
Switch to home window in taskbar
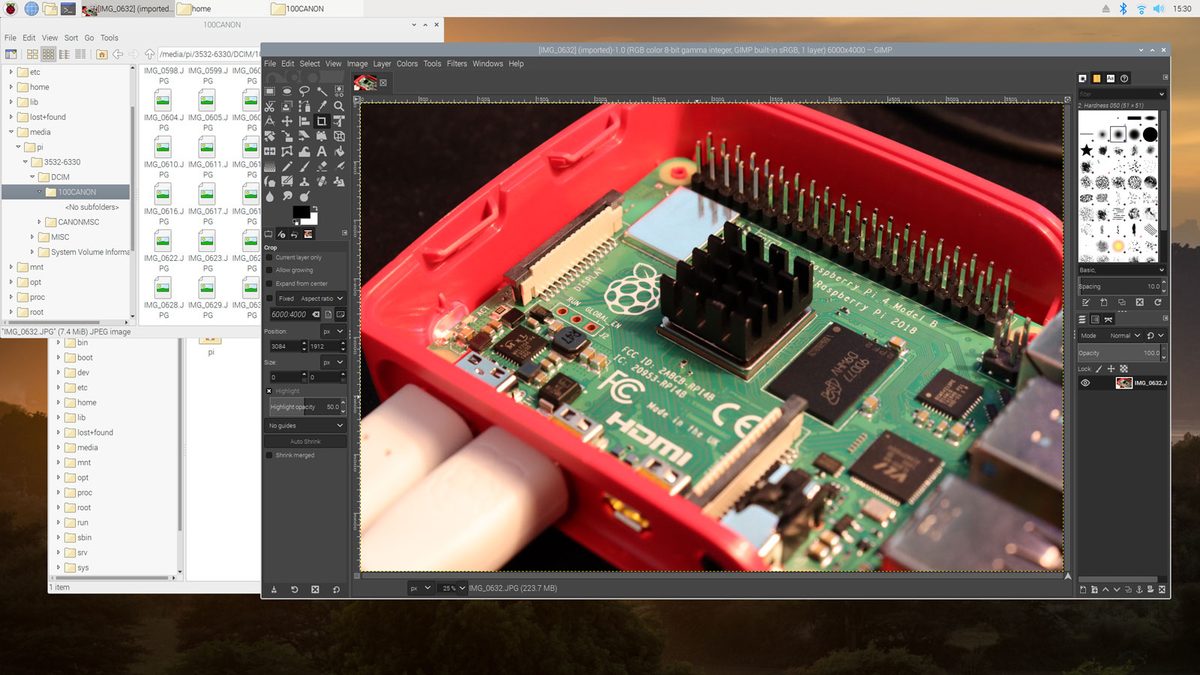point(220,8)
